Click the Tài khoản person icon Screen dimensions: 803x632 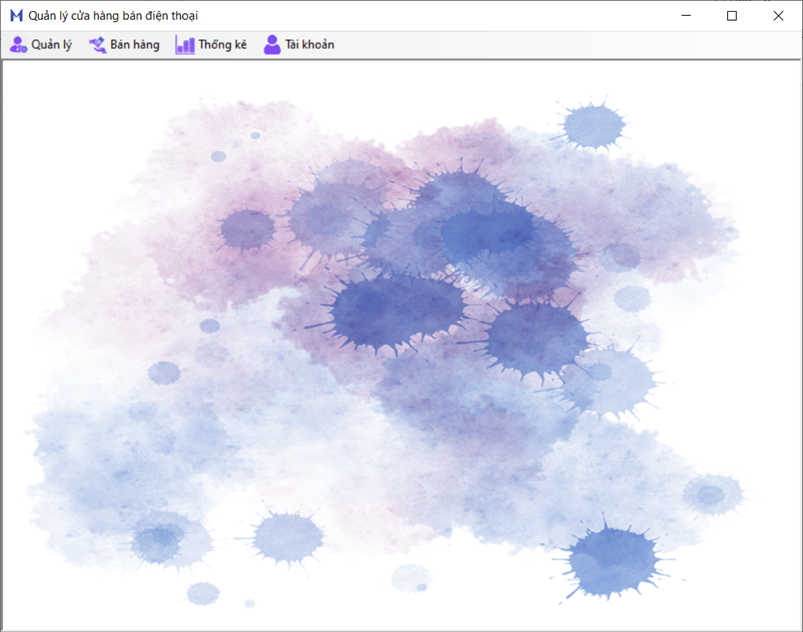point(270,44)
